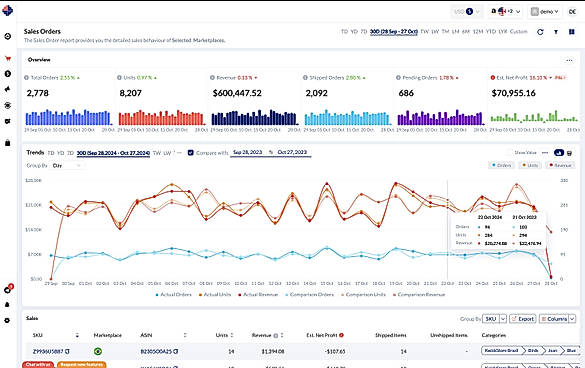
Task: Click the refresh icon in Sales Orders header
Action: click(x=540, y=32)
